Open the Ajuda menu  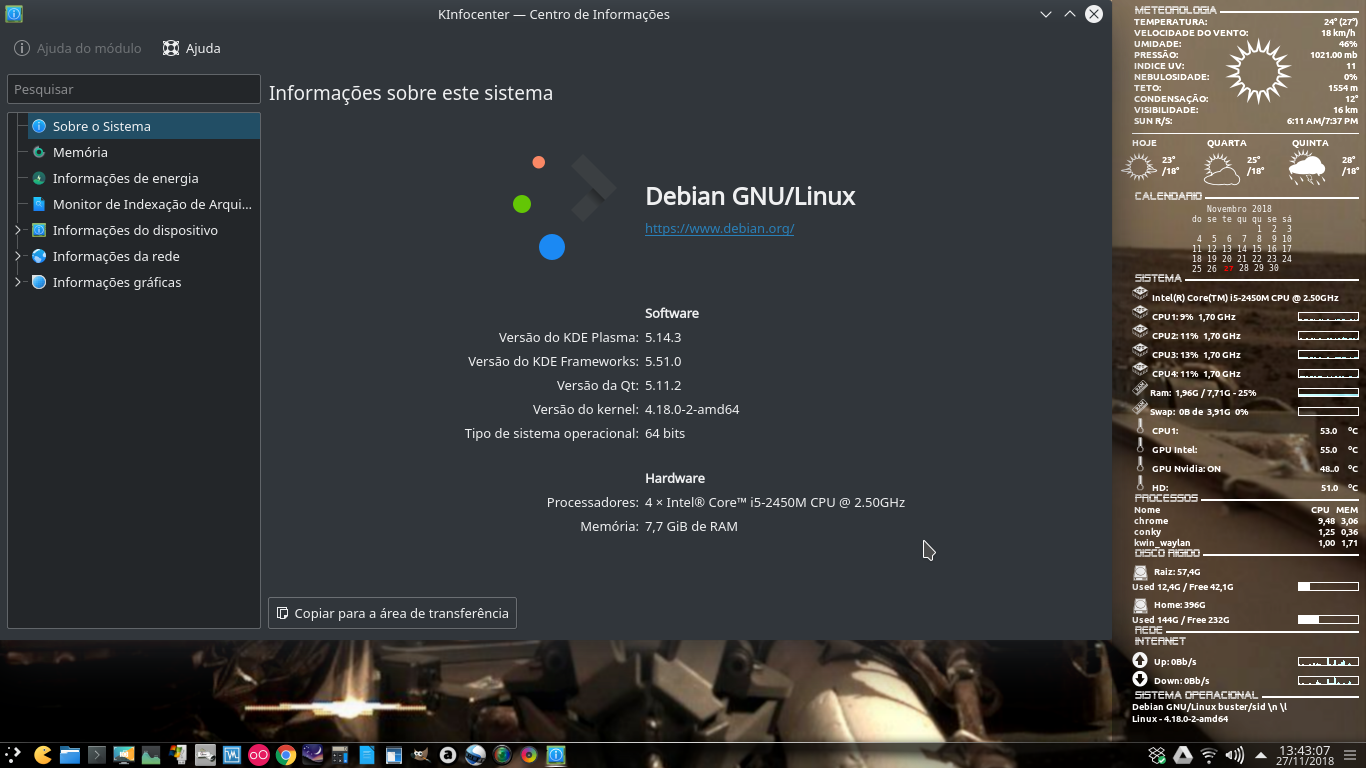click(x=191, y=47)
